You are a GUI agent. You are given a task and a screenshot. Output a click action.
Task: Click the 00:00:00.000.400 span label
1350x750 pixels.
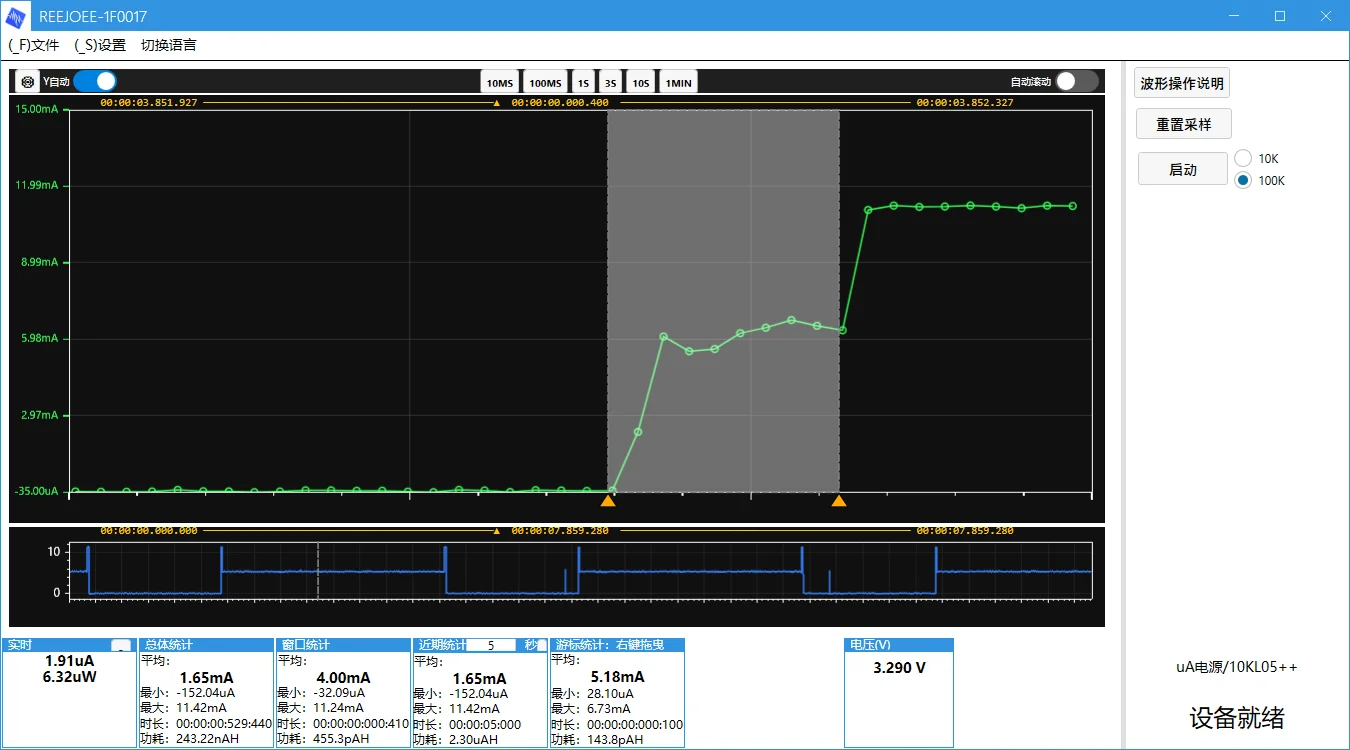point(560,102)
